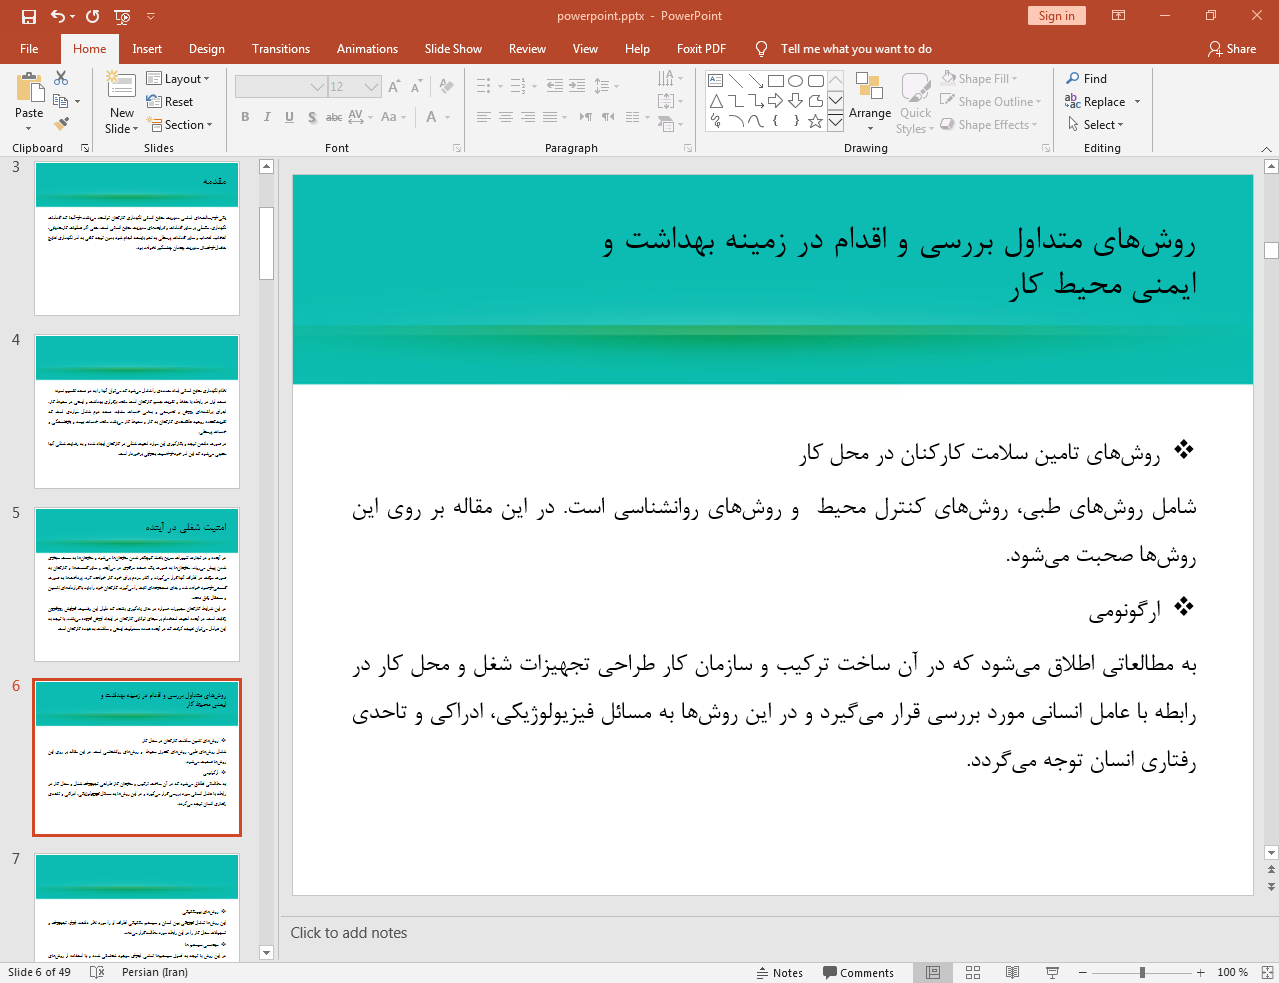Click the Slide Show status bar icon
Image resolution: width=1279 pixels, height=983 pixels.
[x=1052, y=972]
